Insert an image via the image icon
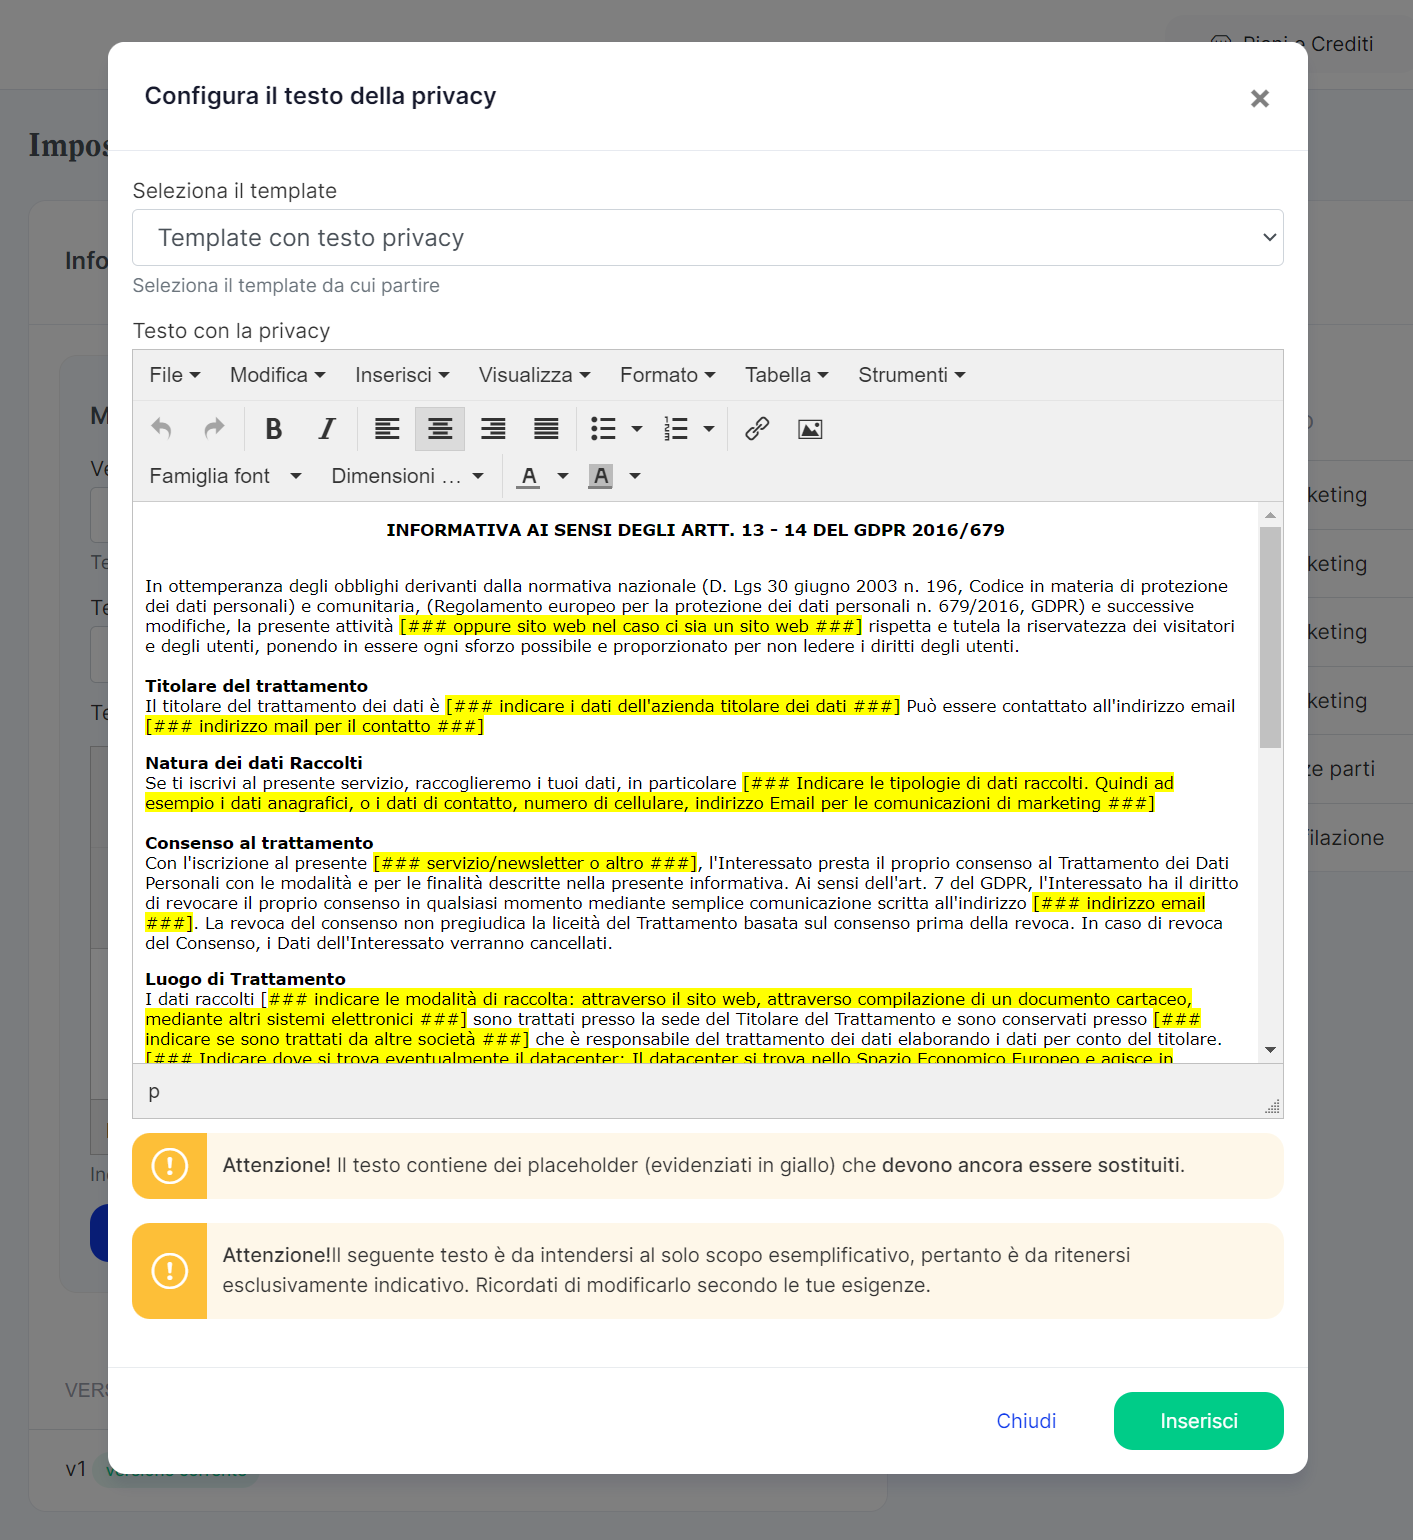Image resolution: width=1413 pixels, height=1540 pixels. 809,428
